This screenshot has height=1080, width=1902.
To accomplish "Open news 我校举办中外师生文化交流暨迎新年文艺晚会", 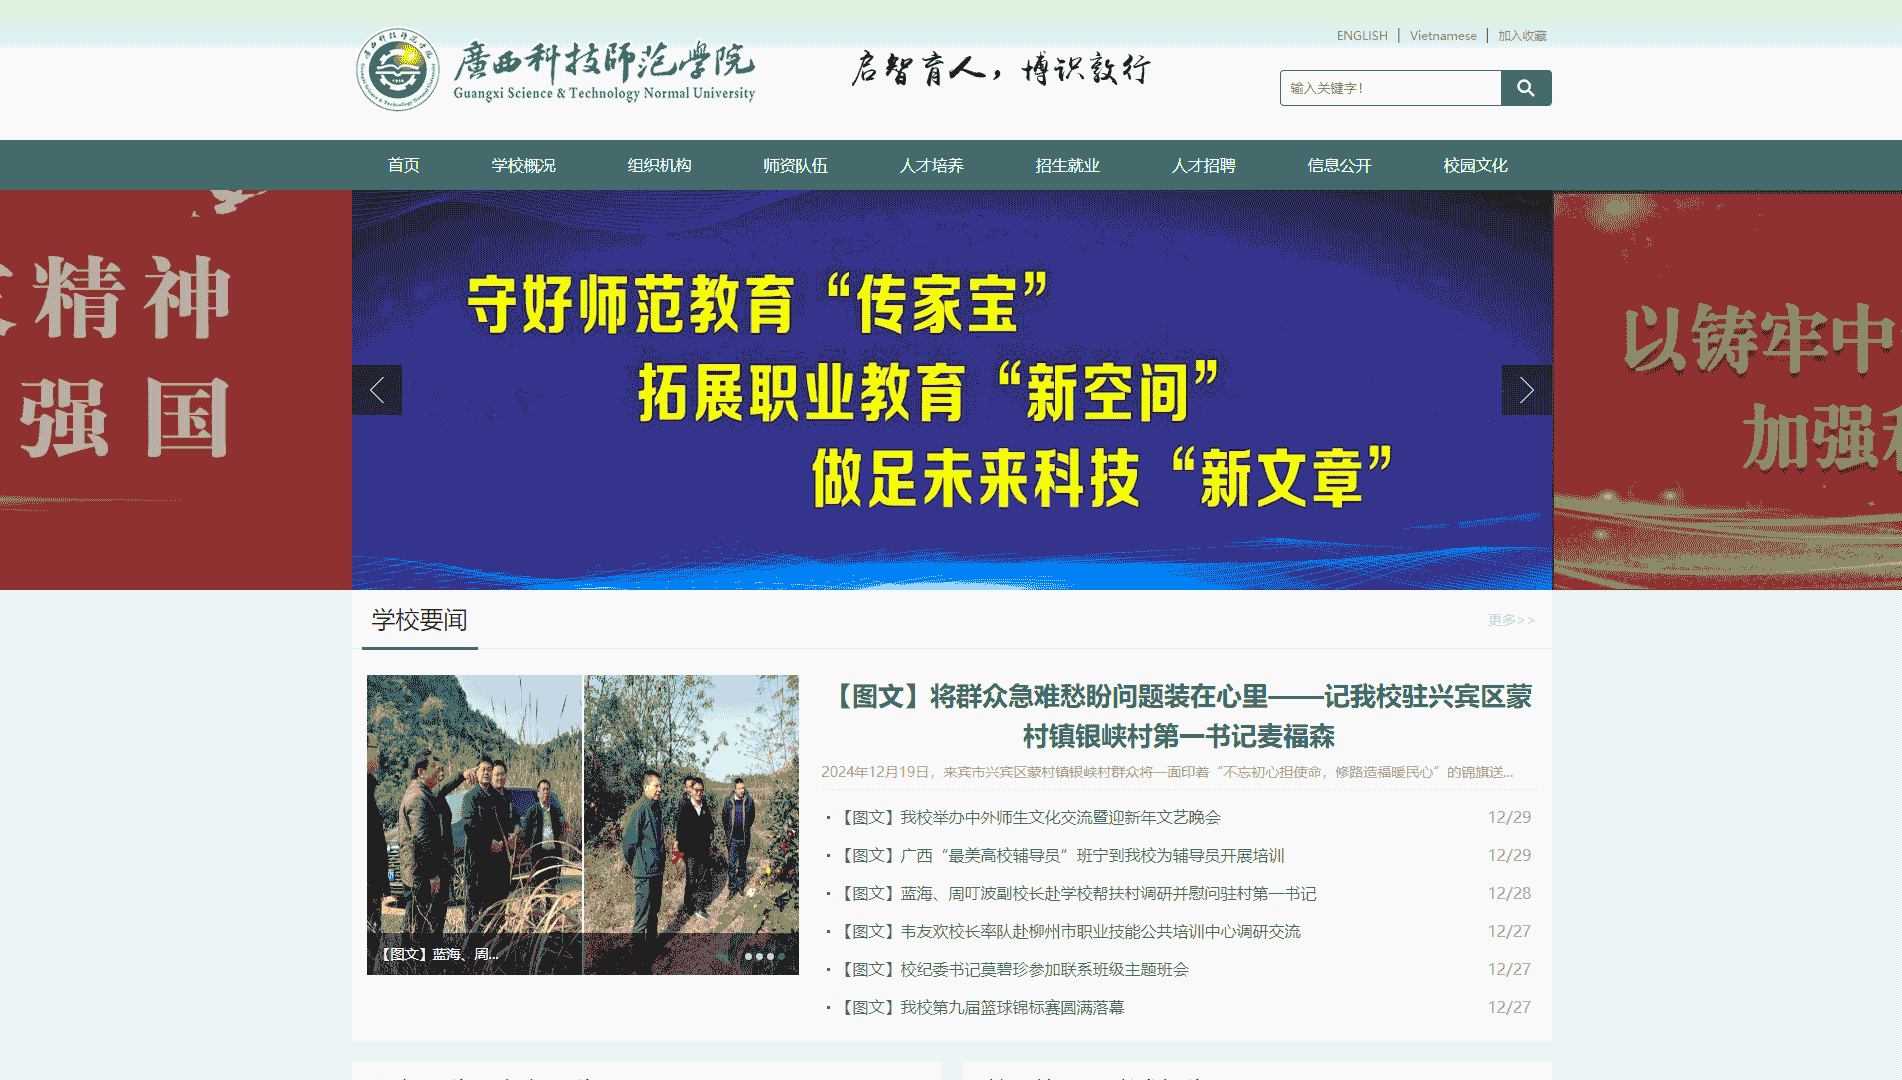I will [1030, 817].
